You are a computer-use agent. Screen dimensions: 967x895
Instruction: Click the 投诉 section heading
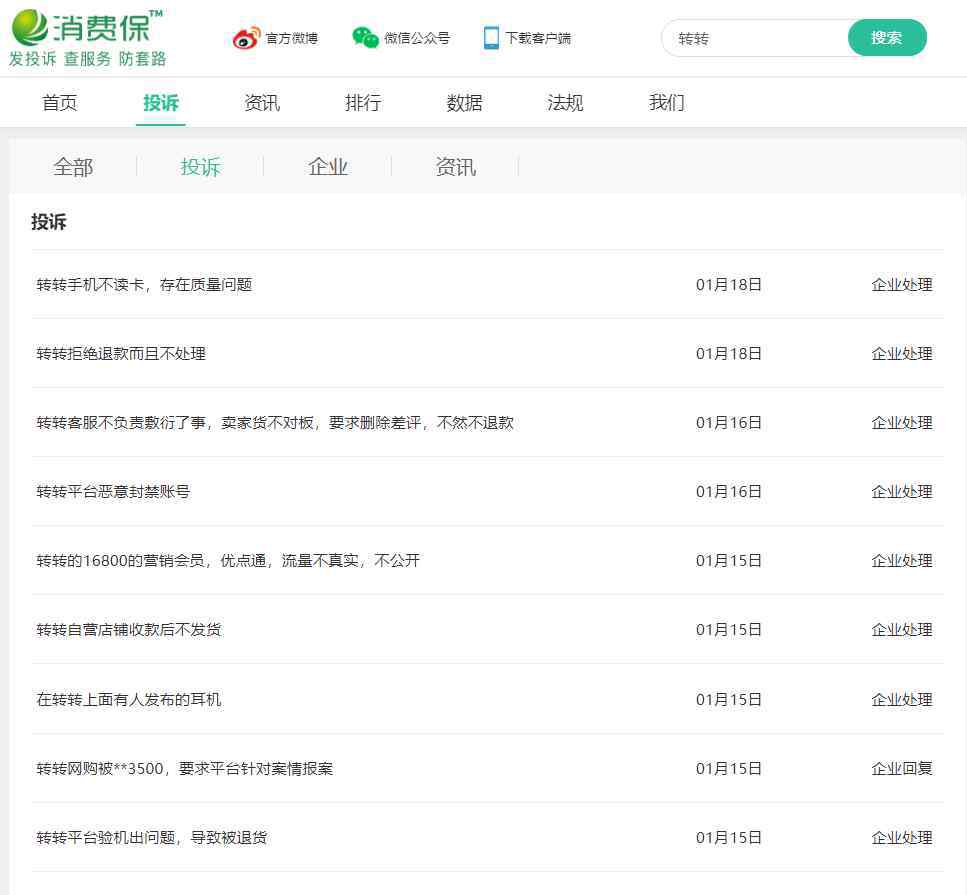pyautogui.click(x=49, y=221)
